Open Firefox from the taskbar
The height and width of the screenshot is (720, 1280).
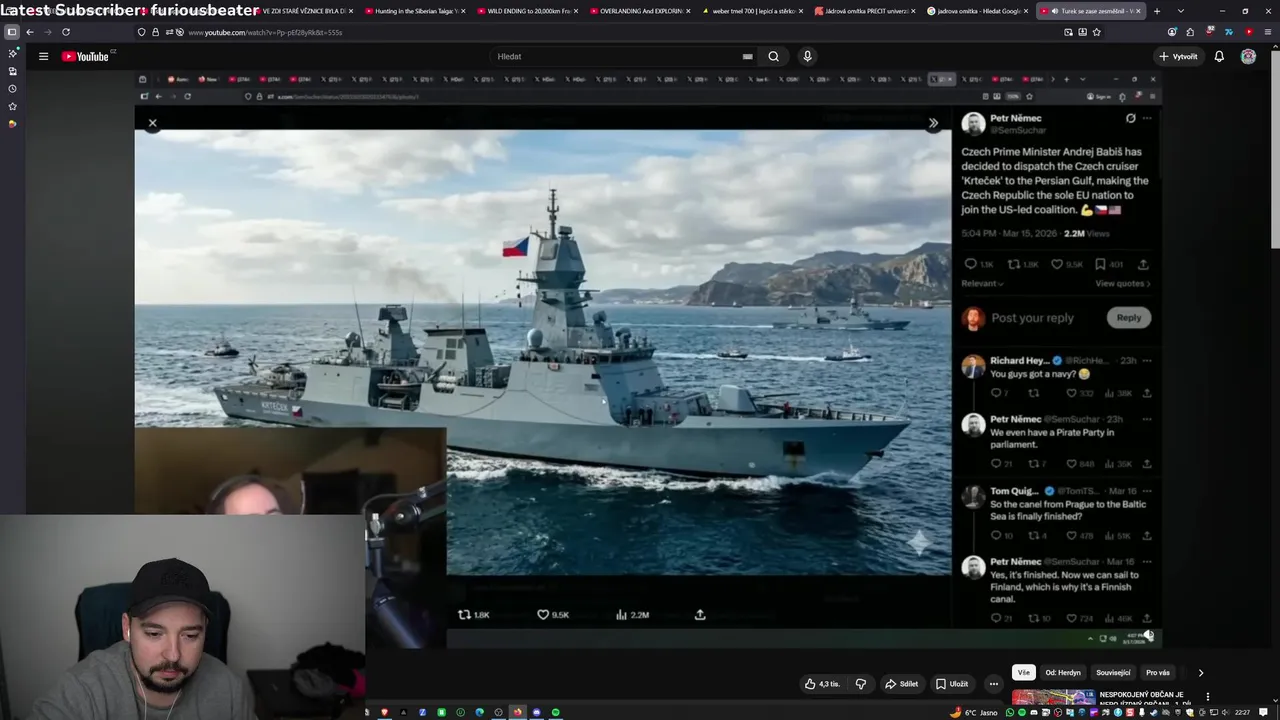click(x=517, y=712)
